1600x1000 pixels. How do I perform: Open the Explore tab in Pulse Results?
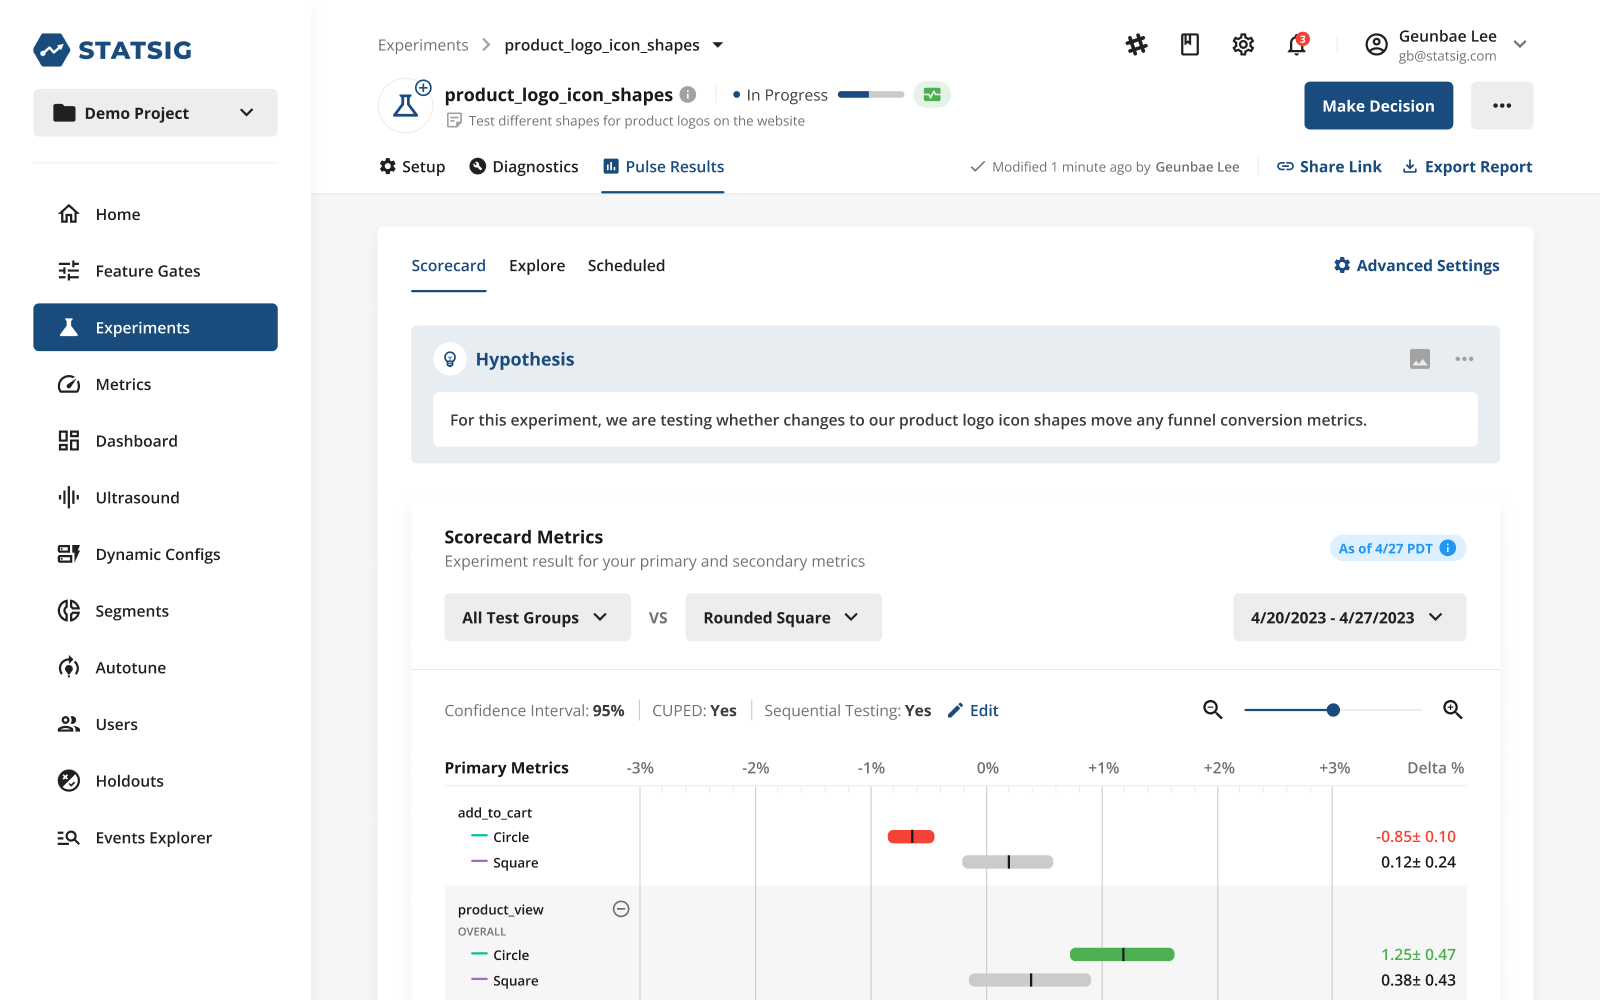point(537,265)
